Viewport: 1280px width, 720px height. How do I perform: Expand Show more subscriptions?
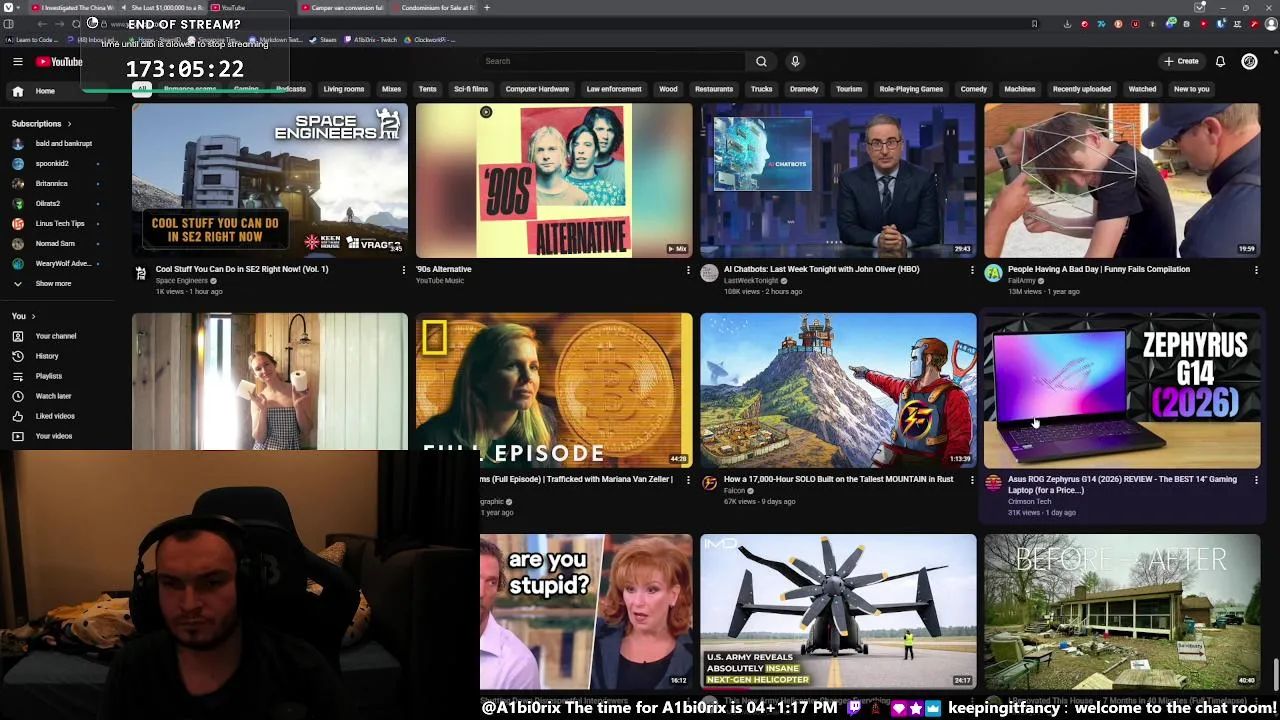(53, 284)
